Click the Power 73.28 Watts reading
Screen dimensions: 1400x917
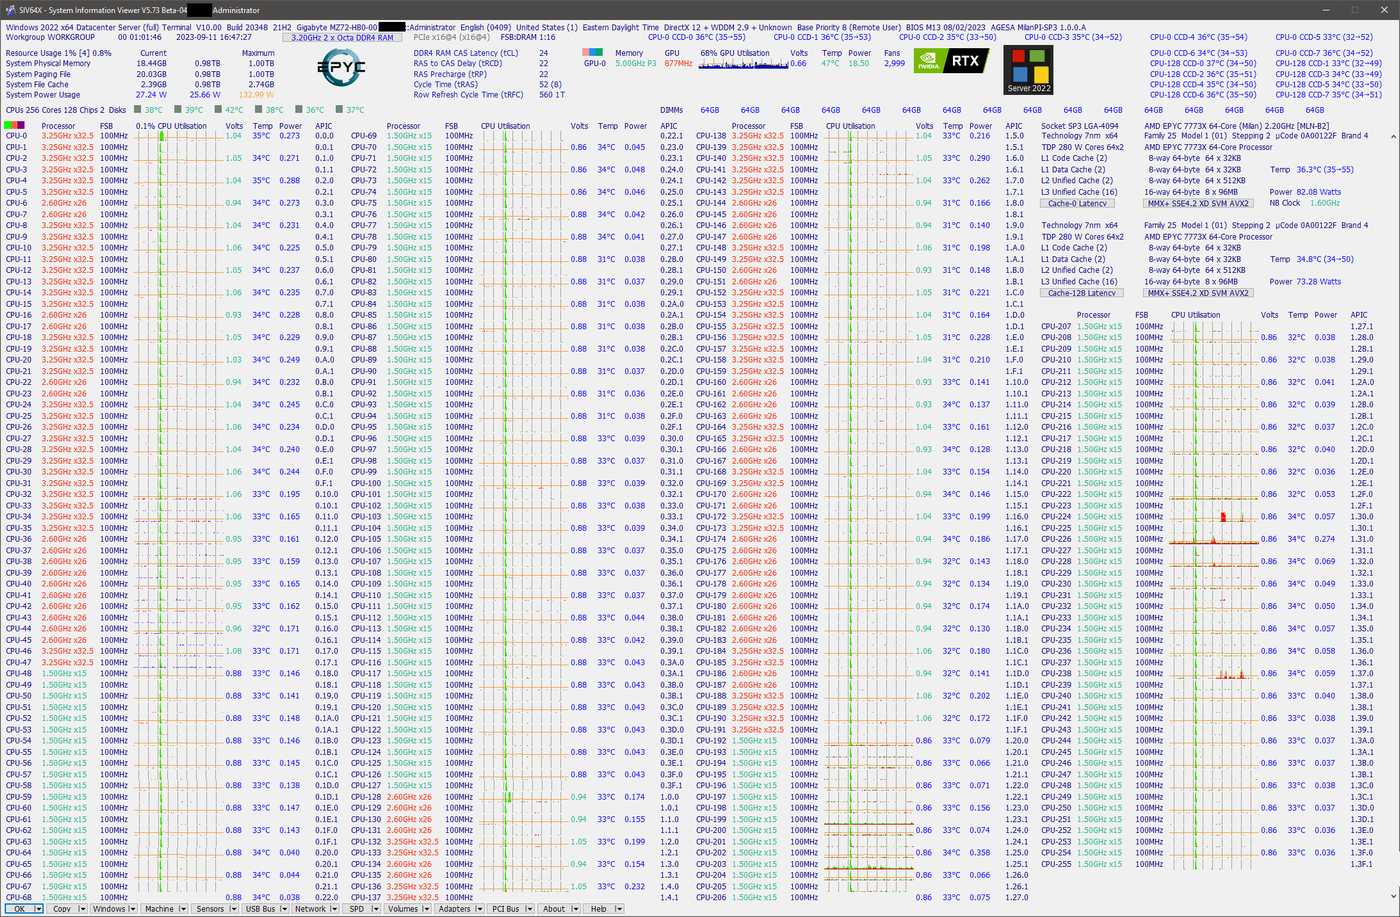pos(1305,282)
